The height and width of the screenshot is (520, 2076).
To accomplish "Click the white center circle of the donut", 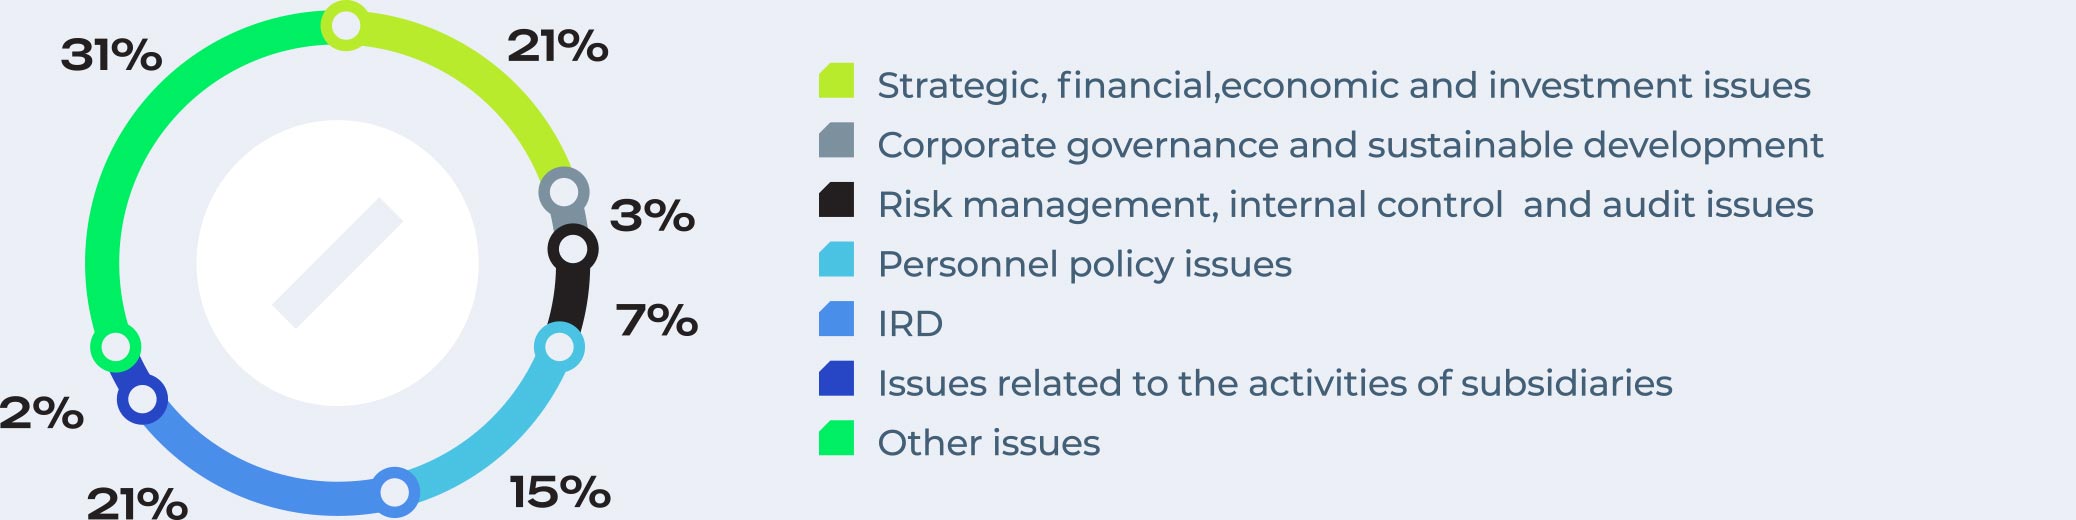I will tap(338, 263).
